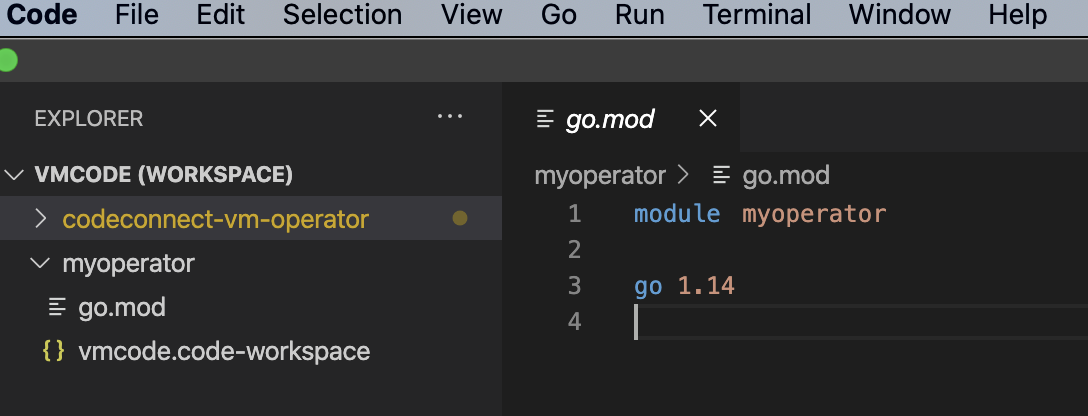Open the Terminal menu
Screen dimensions: 1088x416
click(756, 15)
